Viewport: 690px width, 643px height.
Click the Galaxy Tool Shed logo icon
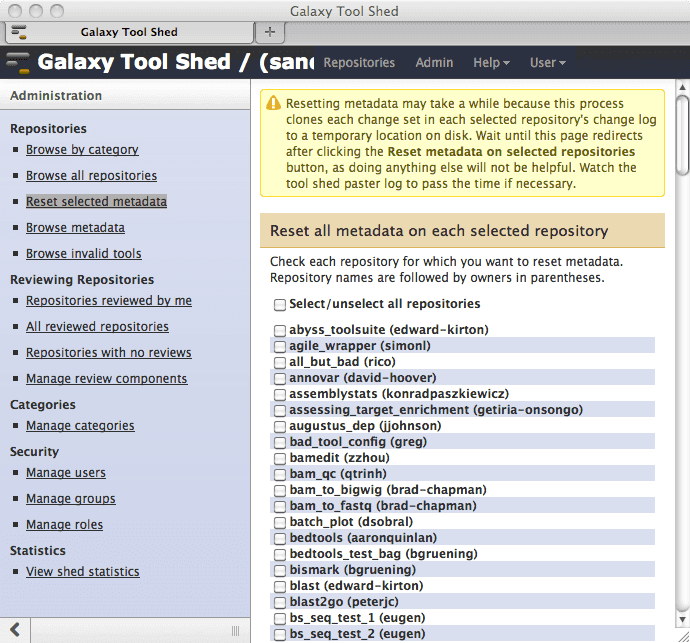click(x=18, y=62)
